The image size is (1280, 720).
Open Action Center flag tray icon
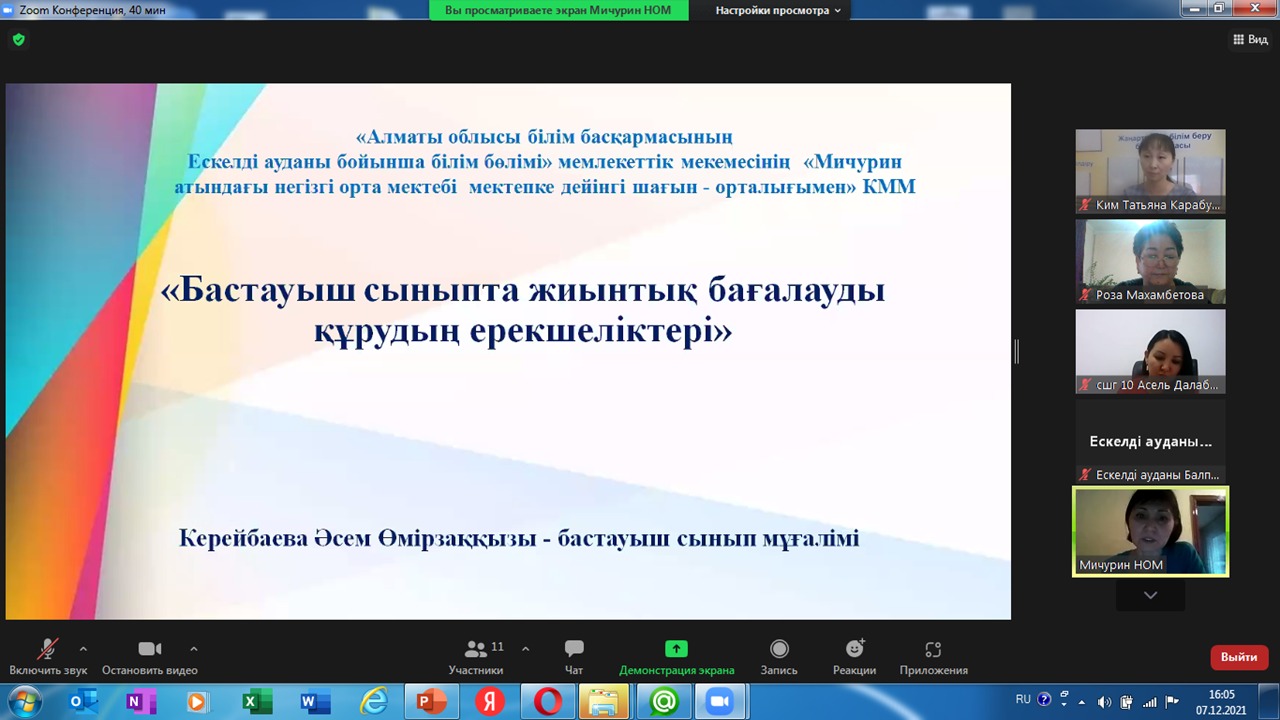point(1172,702)
